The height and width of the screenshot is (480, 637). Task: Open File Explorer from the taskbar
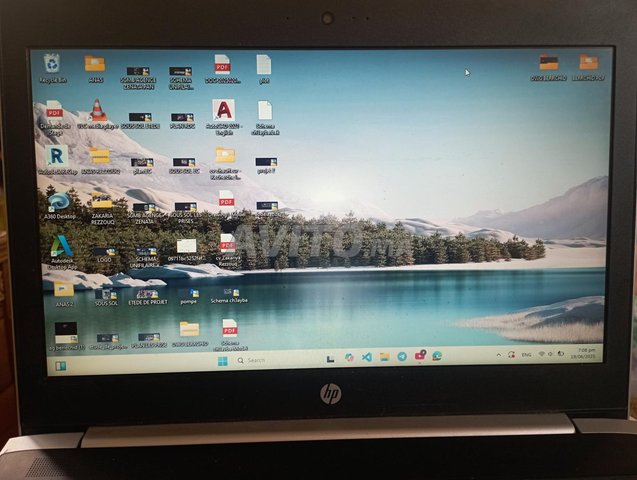click(x=384, y=357)
